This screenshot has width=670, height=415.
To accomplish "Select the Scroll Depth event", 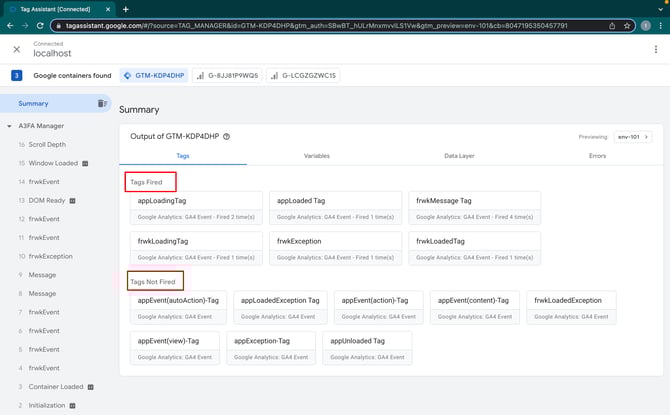I will pos(47,144).
